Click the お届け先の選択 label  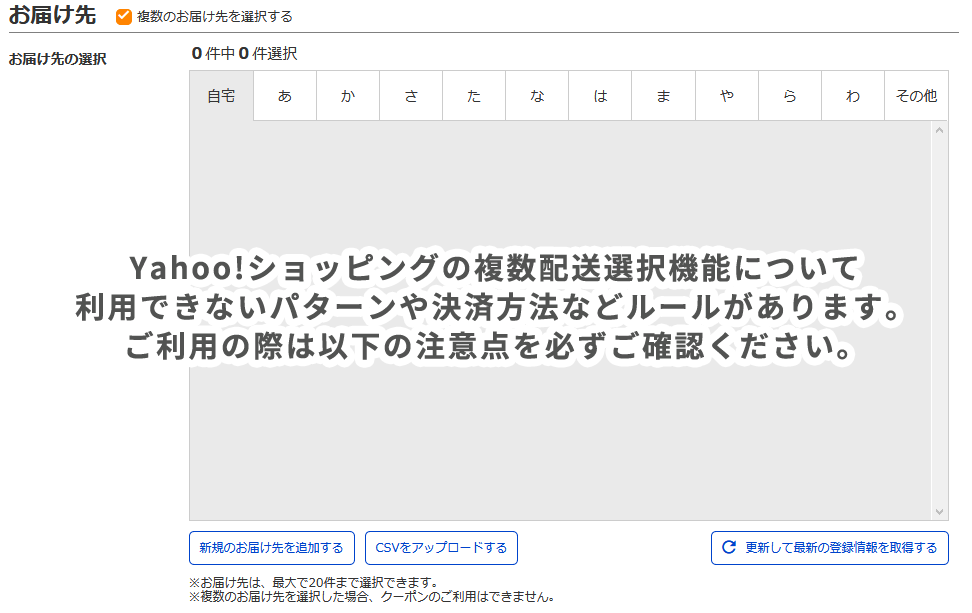click(x=58, y=59)
